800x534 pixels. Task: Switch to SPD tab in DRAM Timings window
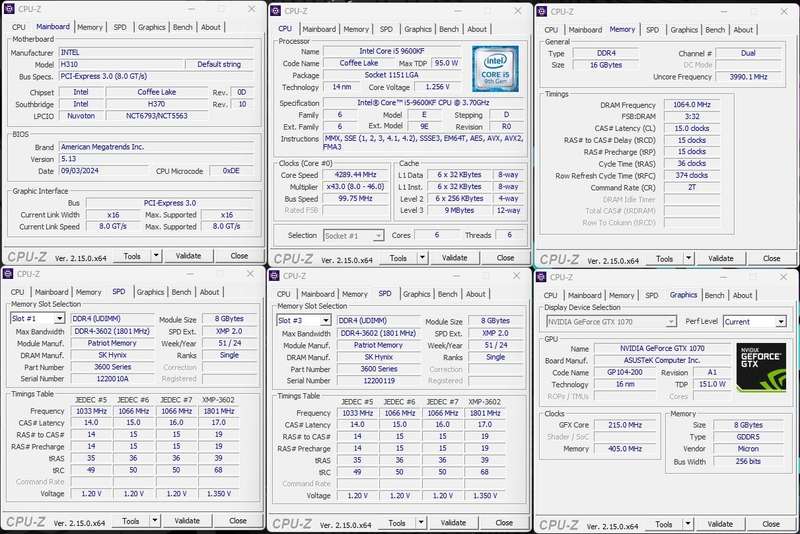[653, 30]
